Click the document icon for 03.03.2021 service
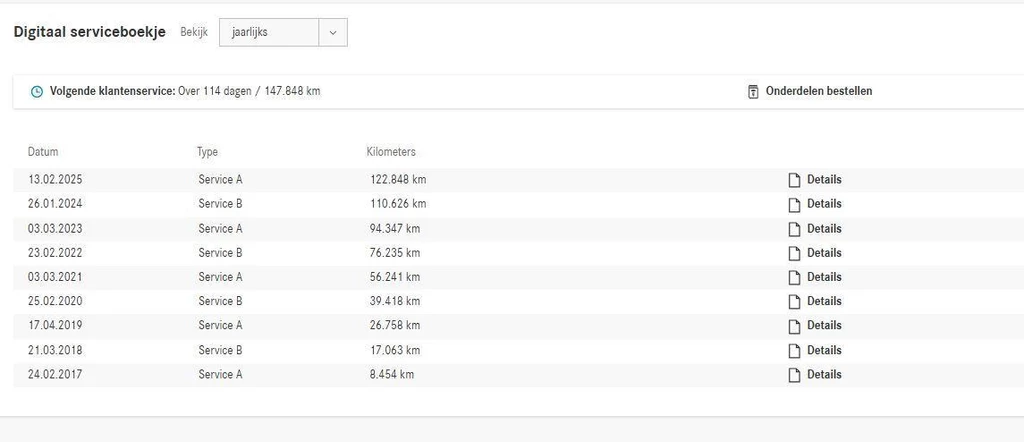Image resolution: width=1024 pixels, height=442 pixels. click(x=794, y=277)
